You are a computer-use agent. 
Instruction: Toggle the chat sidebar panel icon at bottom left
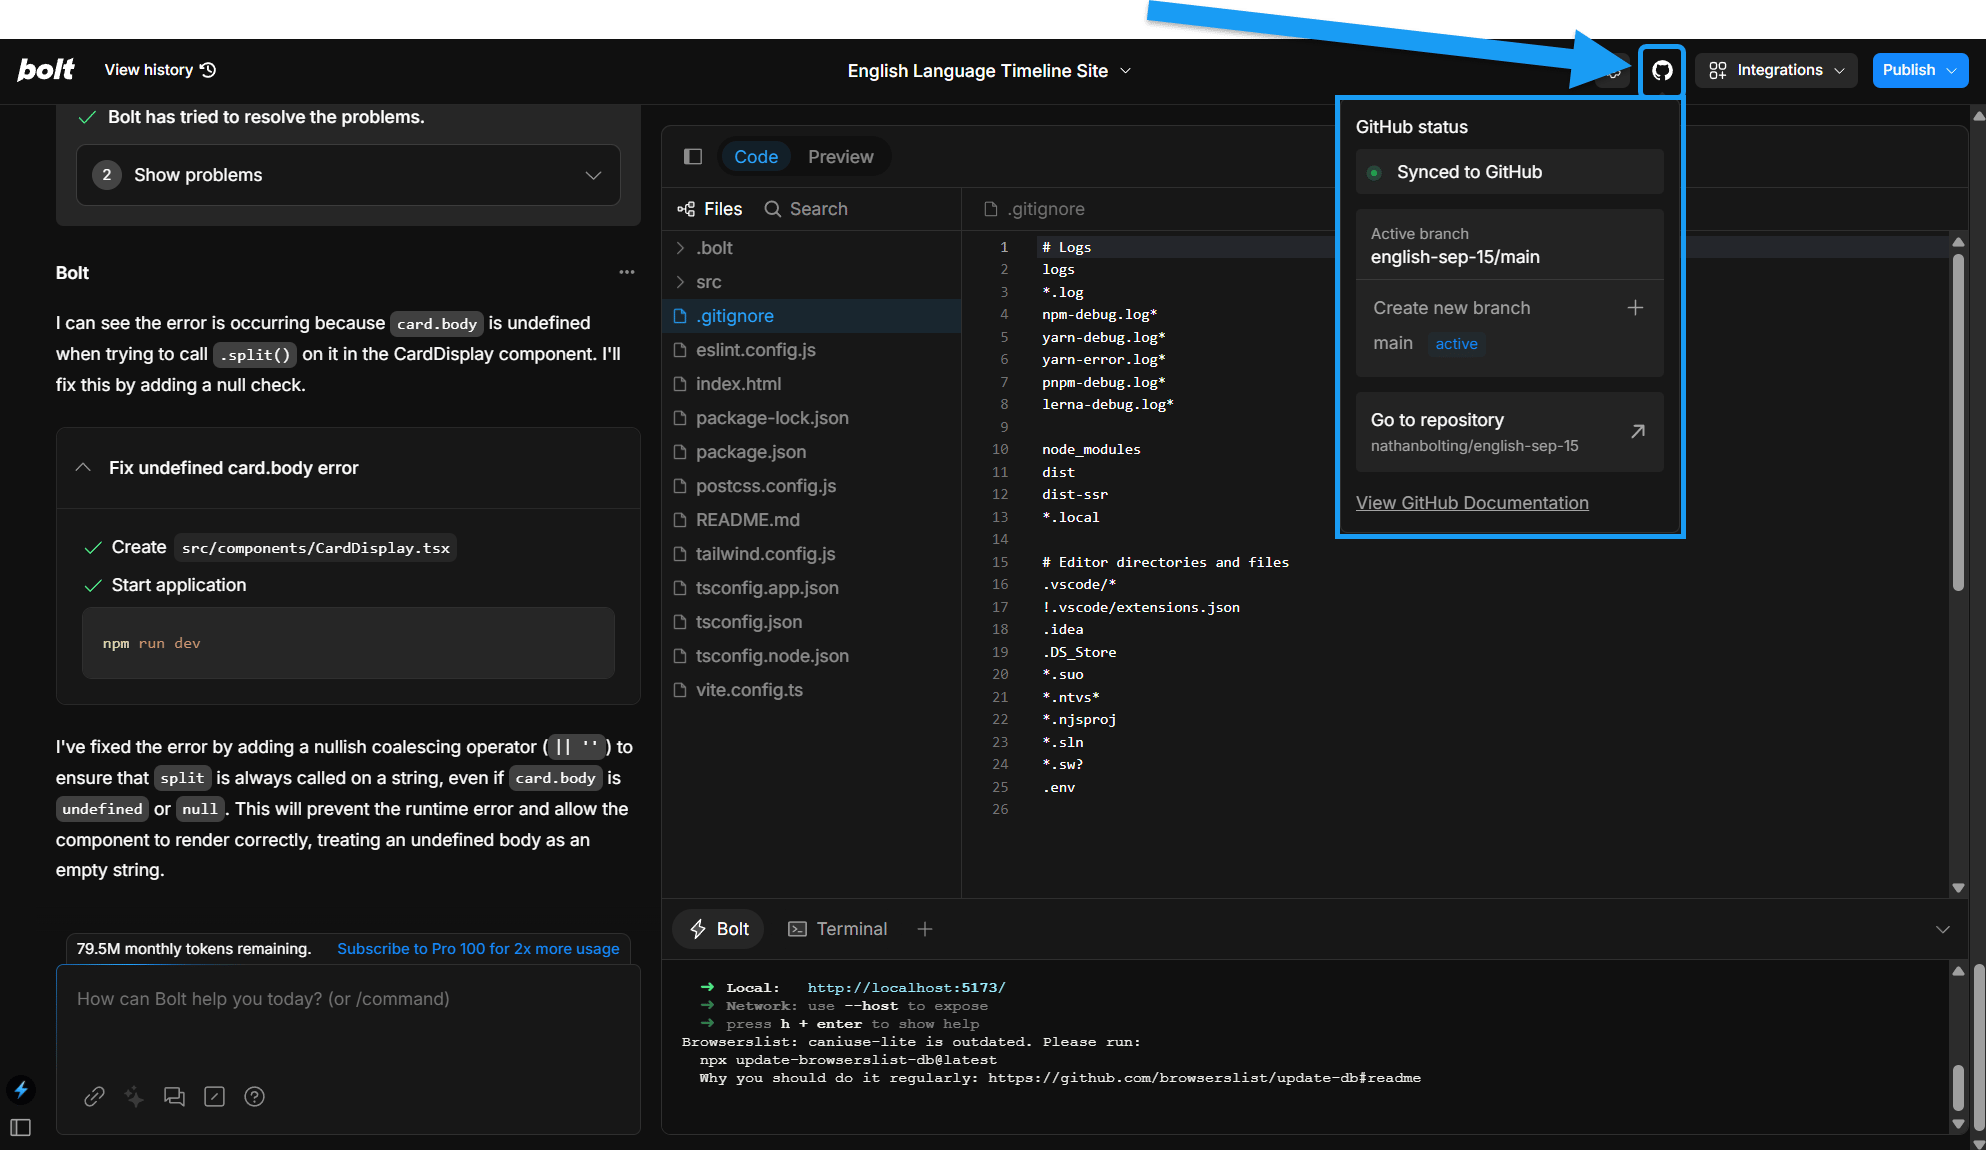pyautogui.click(x=21, y=1128)
